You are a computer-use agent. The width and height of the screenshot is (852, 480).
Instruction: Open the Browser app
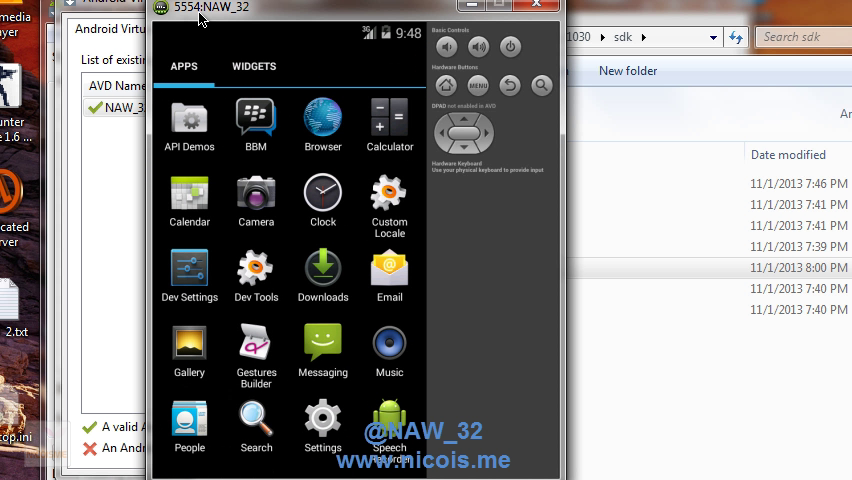tap(323, 125)
